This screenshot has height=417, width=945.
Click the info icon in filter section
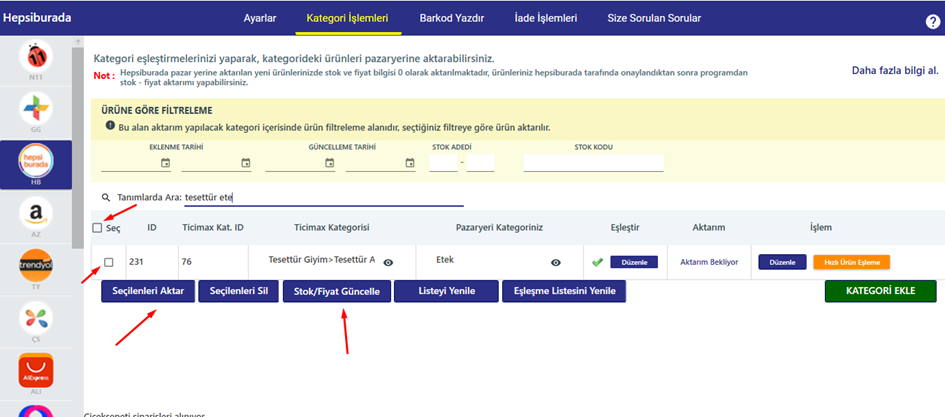click(x=110, y=126)
